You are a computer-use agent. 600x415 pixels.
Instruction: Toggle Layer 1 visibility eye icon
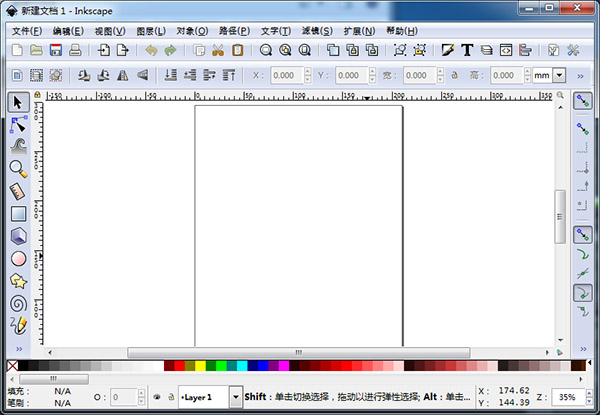pyautogui.click(x=157, y=397)
